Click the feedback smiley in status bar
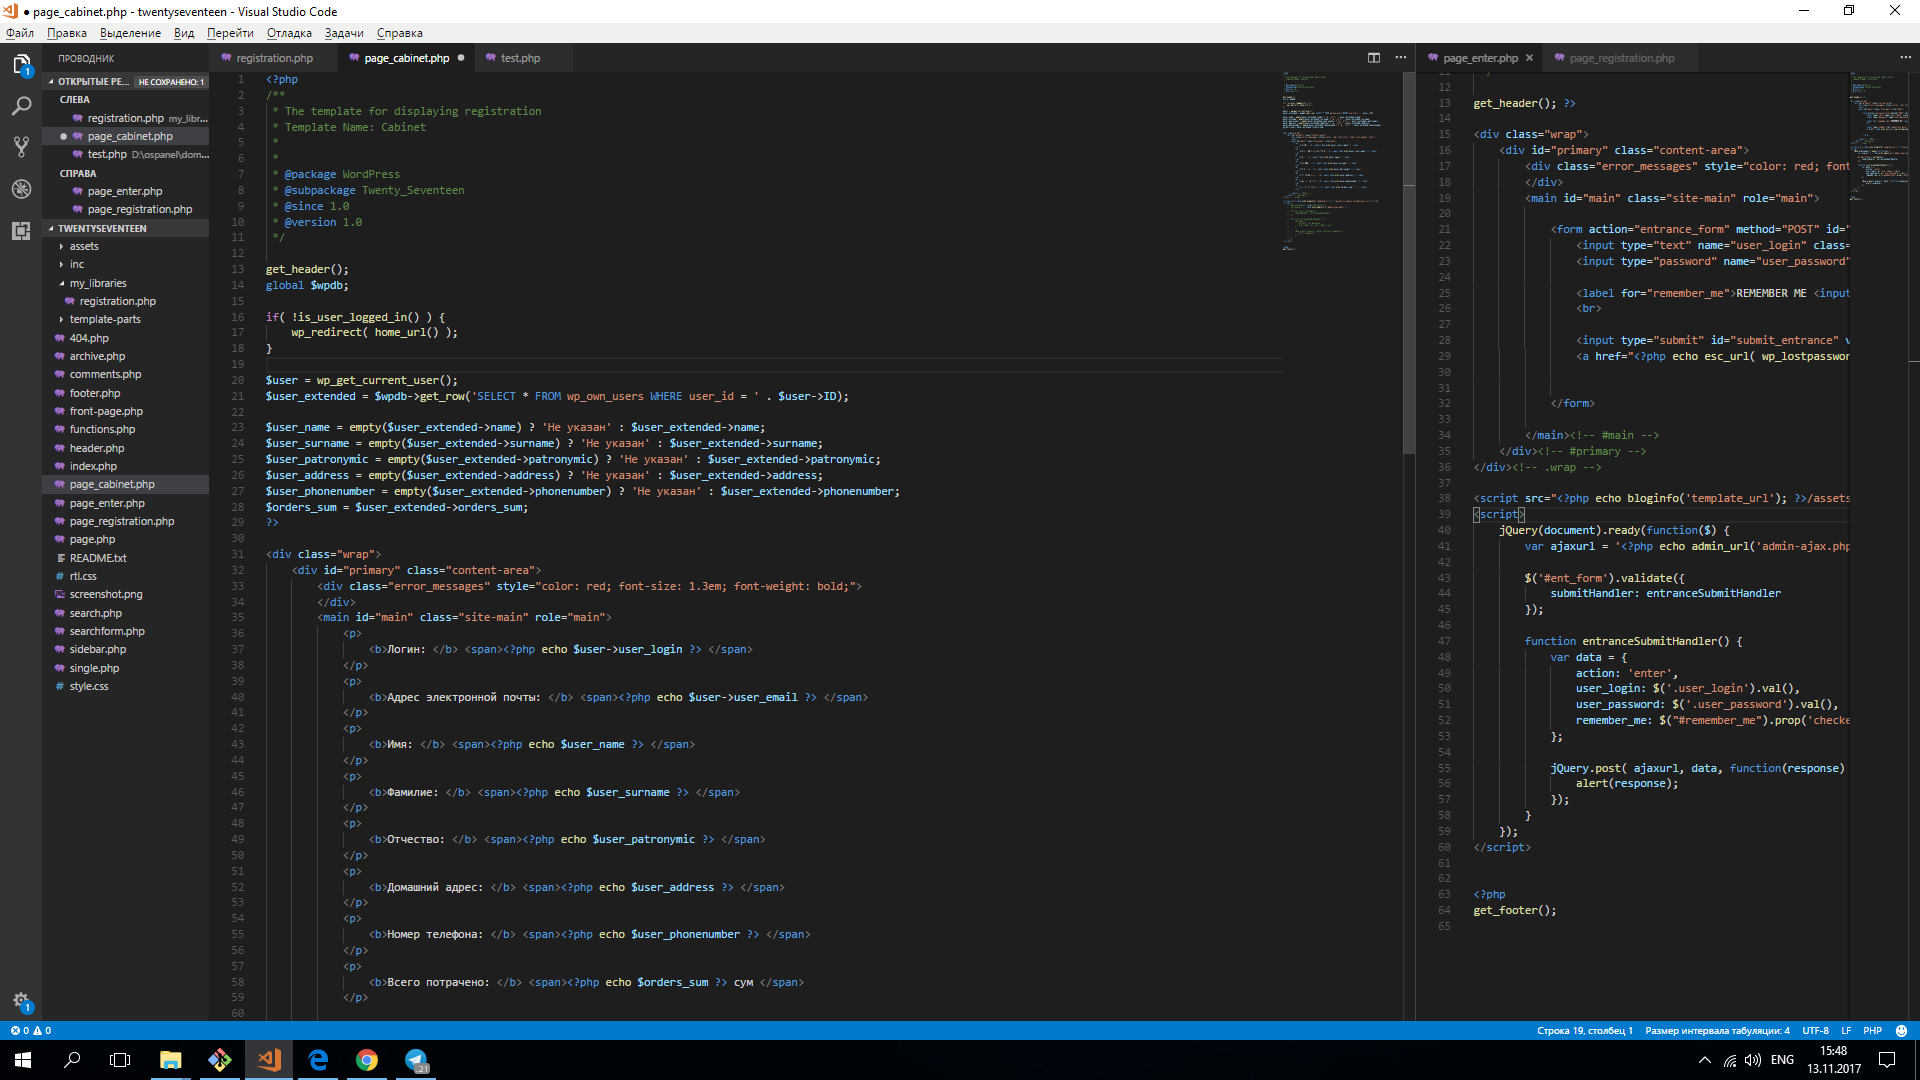The image size is (1920, 1080). click(1901, 1031)
